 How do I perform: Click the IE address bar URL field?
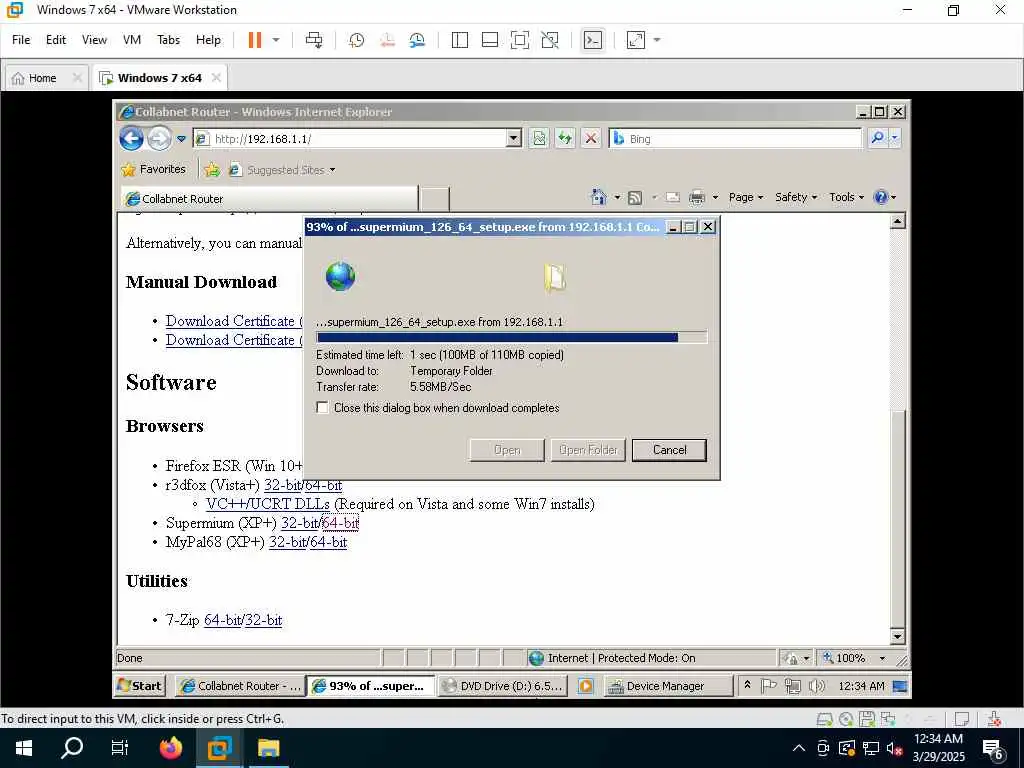click(x=358, y=138)
